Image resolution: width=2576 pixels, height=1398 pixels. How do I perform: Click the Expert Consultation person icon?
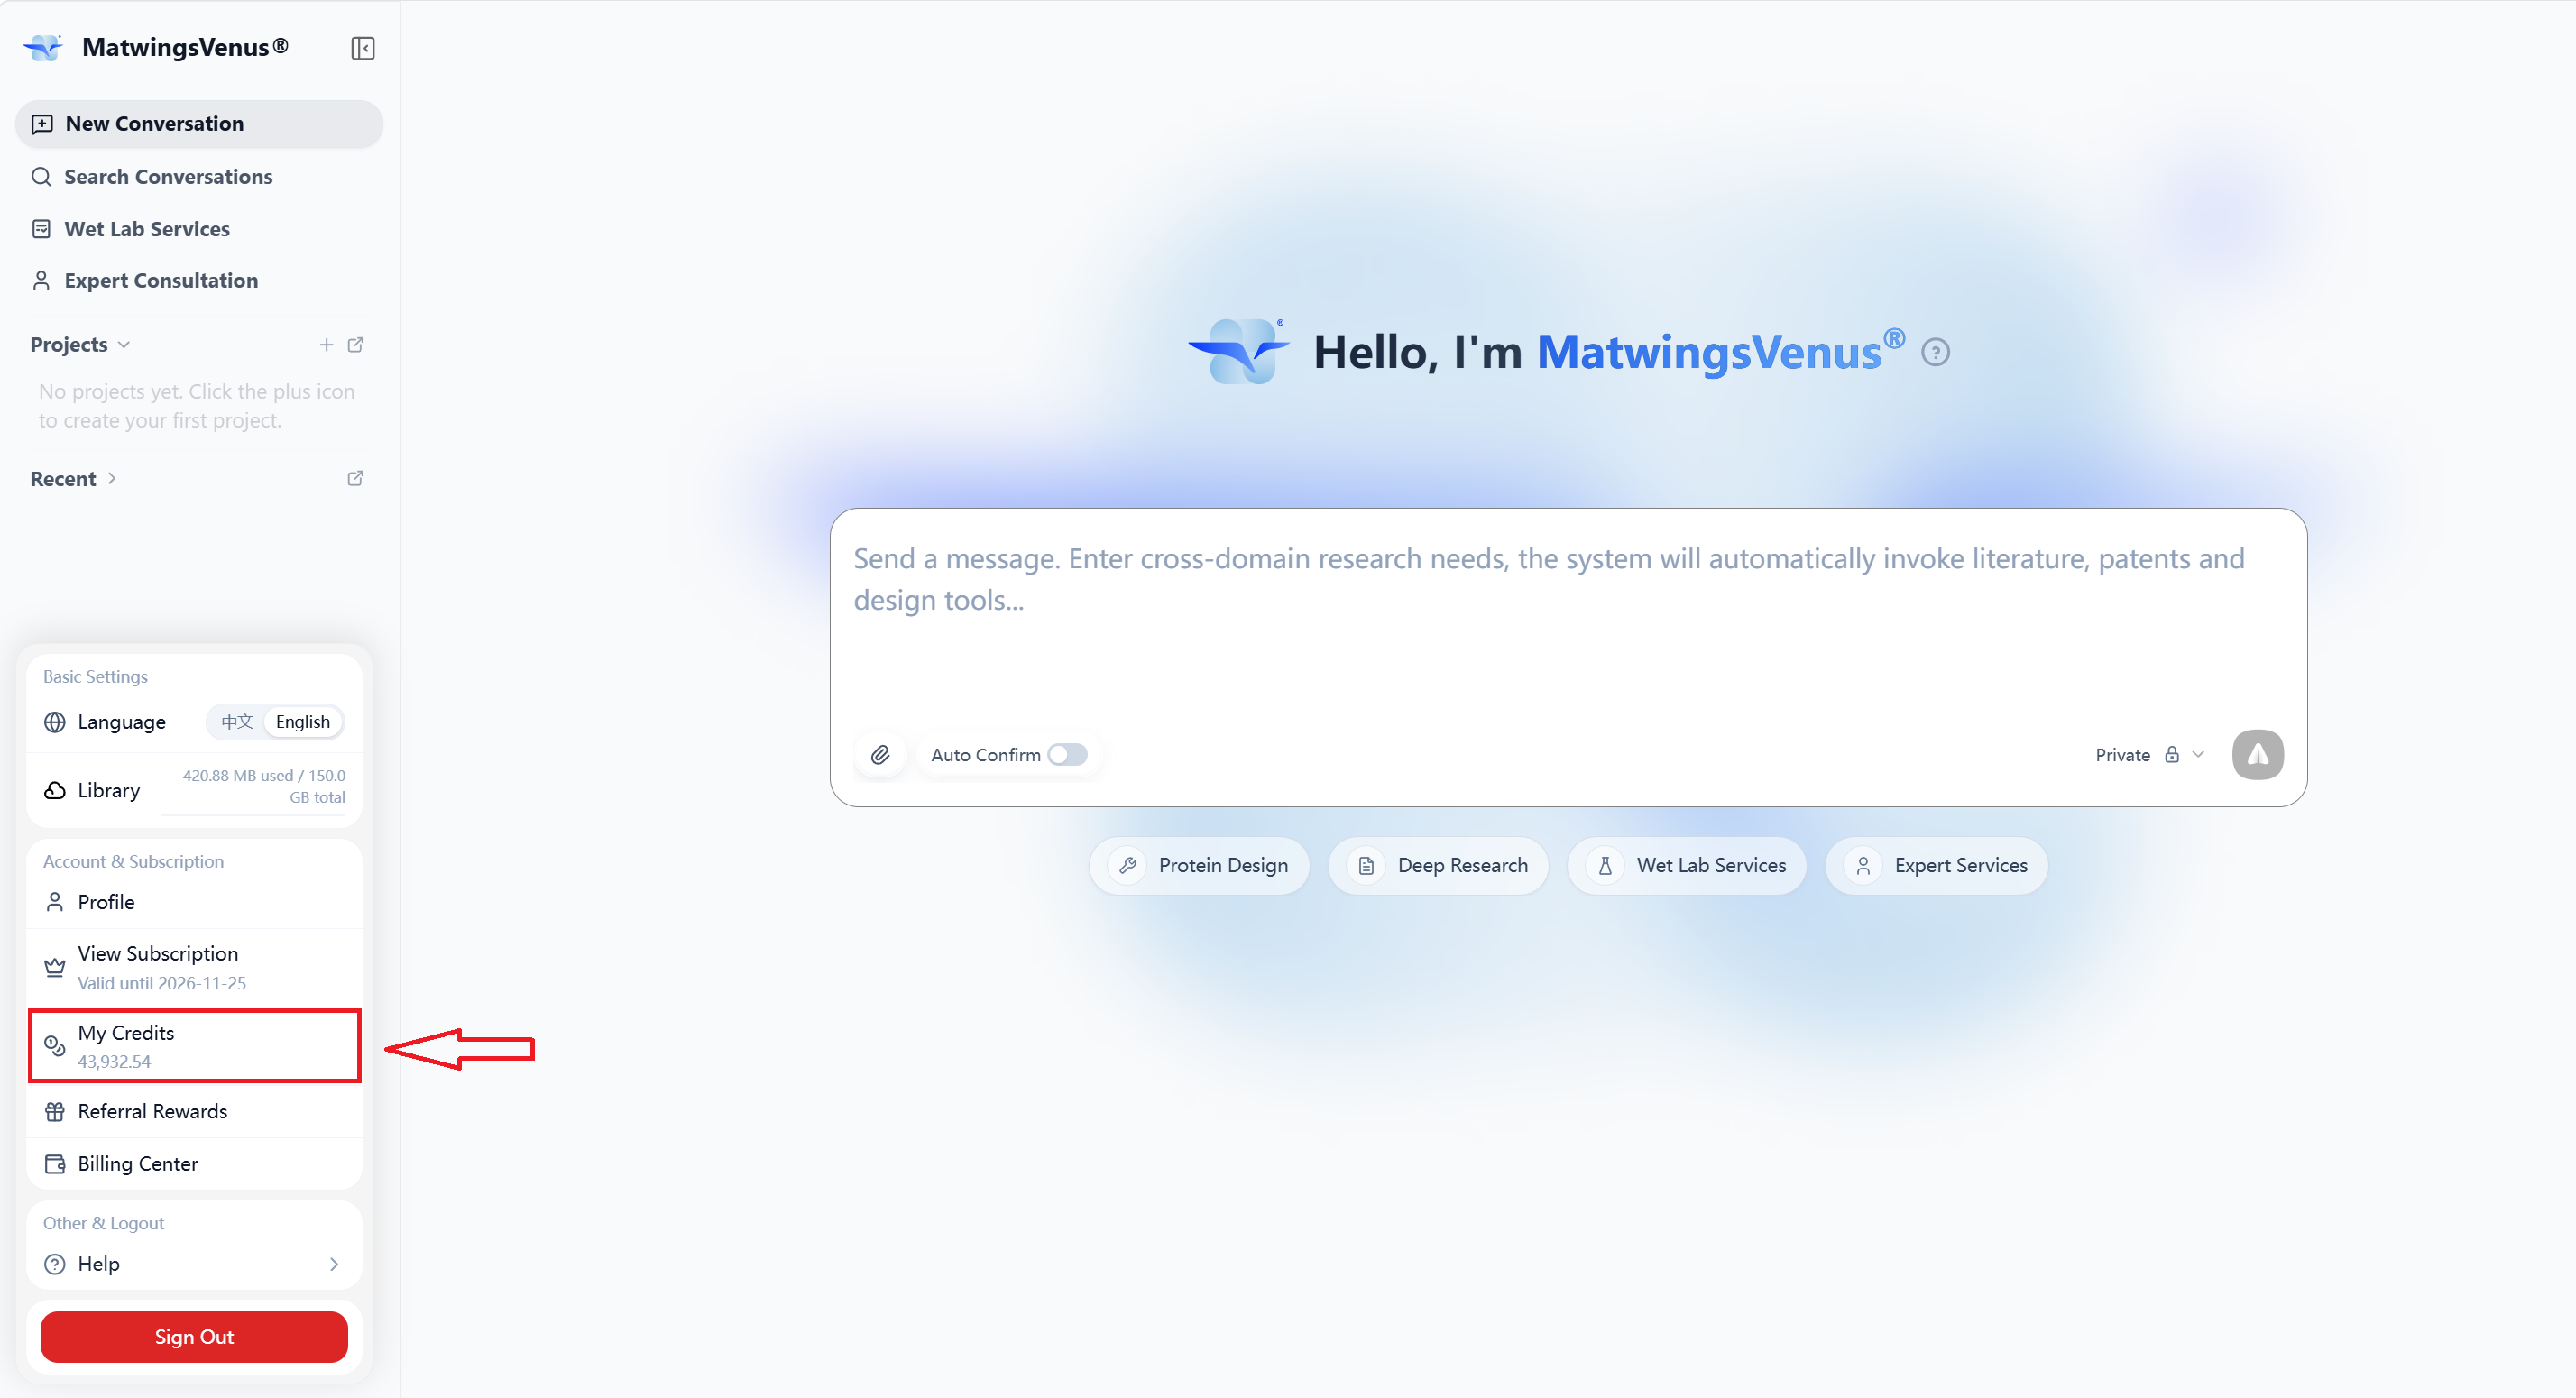click(41, 281)
